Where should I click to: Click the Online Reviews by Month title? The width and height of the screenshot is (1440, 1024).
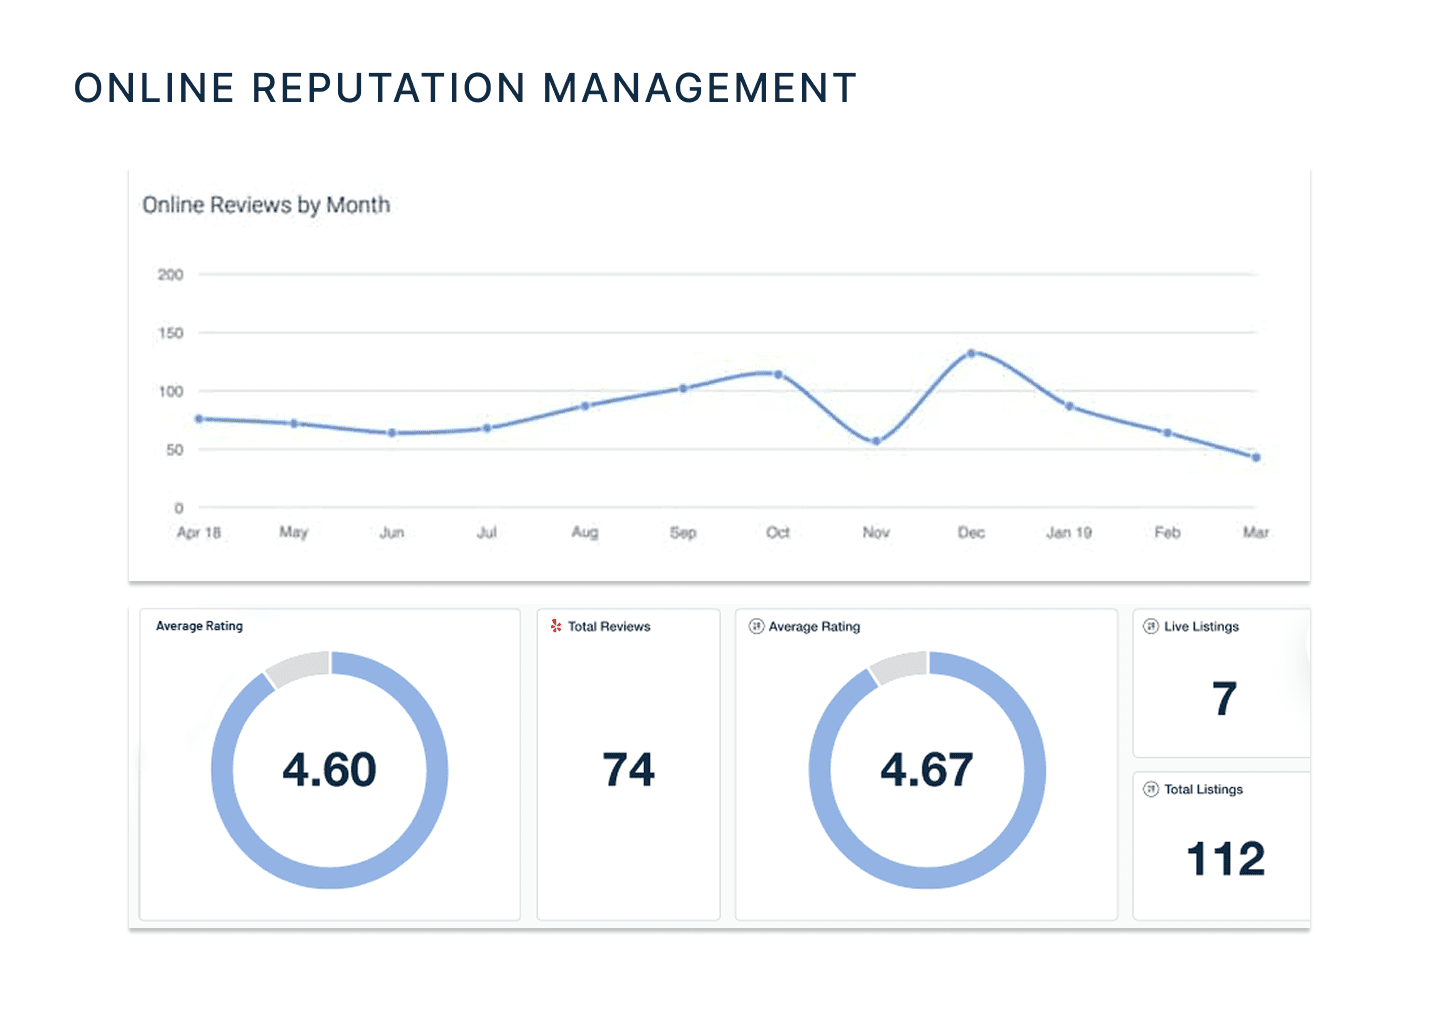pos(266,205)
